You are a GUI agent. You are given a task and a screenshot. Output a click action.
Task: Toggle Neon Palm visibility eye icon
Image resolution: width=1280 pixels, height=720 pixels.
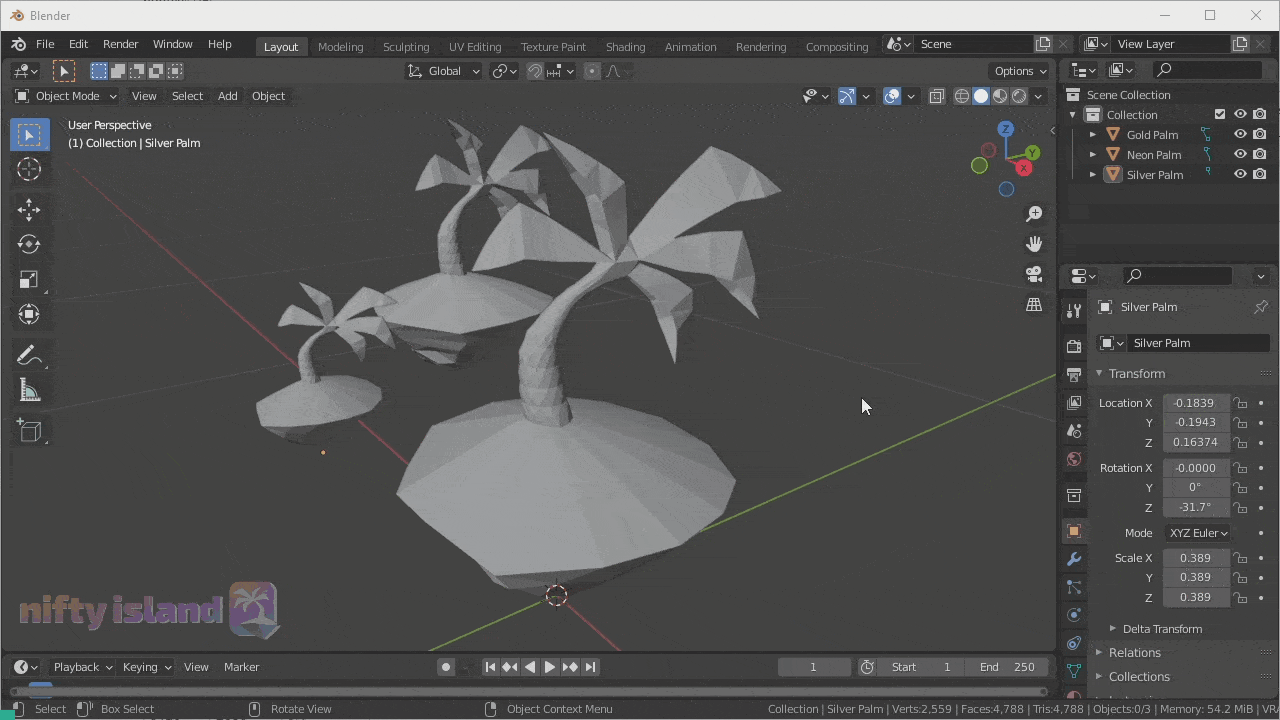1240,155
